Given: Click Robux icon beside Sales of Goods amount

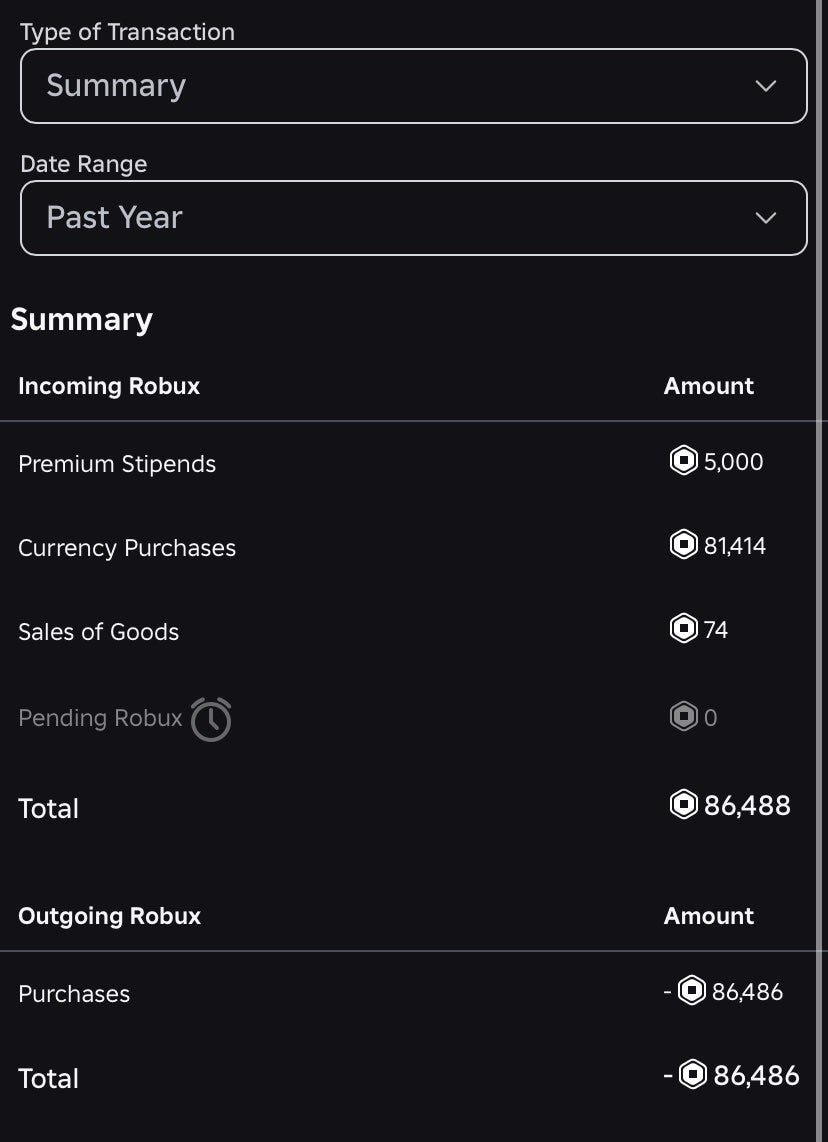Looking at the screenshot, I should 683,629.
